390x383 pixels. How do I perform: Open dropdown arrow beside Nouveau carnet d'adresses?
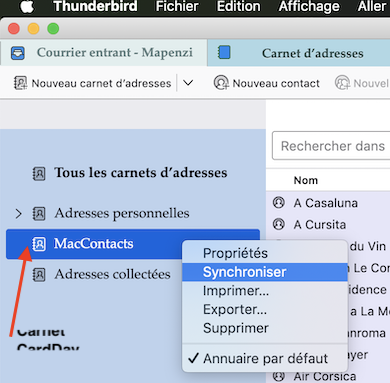tap(188, 83)
